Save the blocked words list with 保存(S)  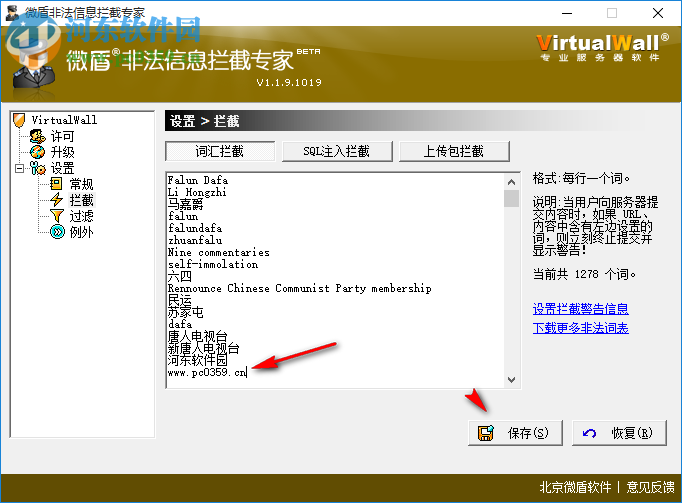[515, 433]
